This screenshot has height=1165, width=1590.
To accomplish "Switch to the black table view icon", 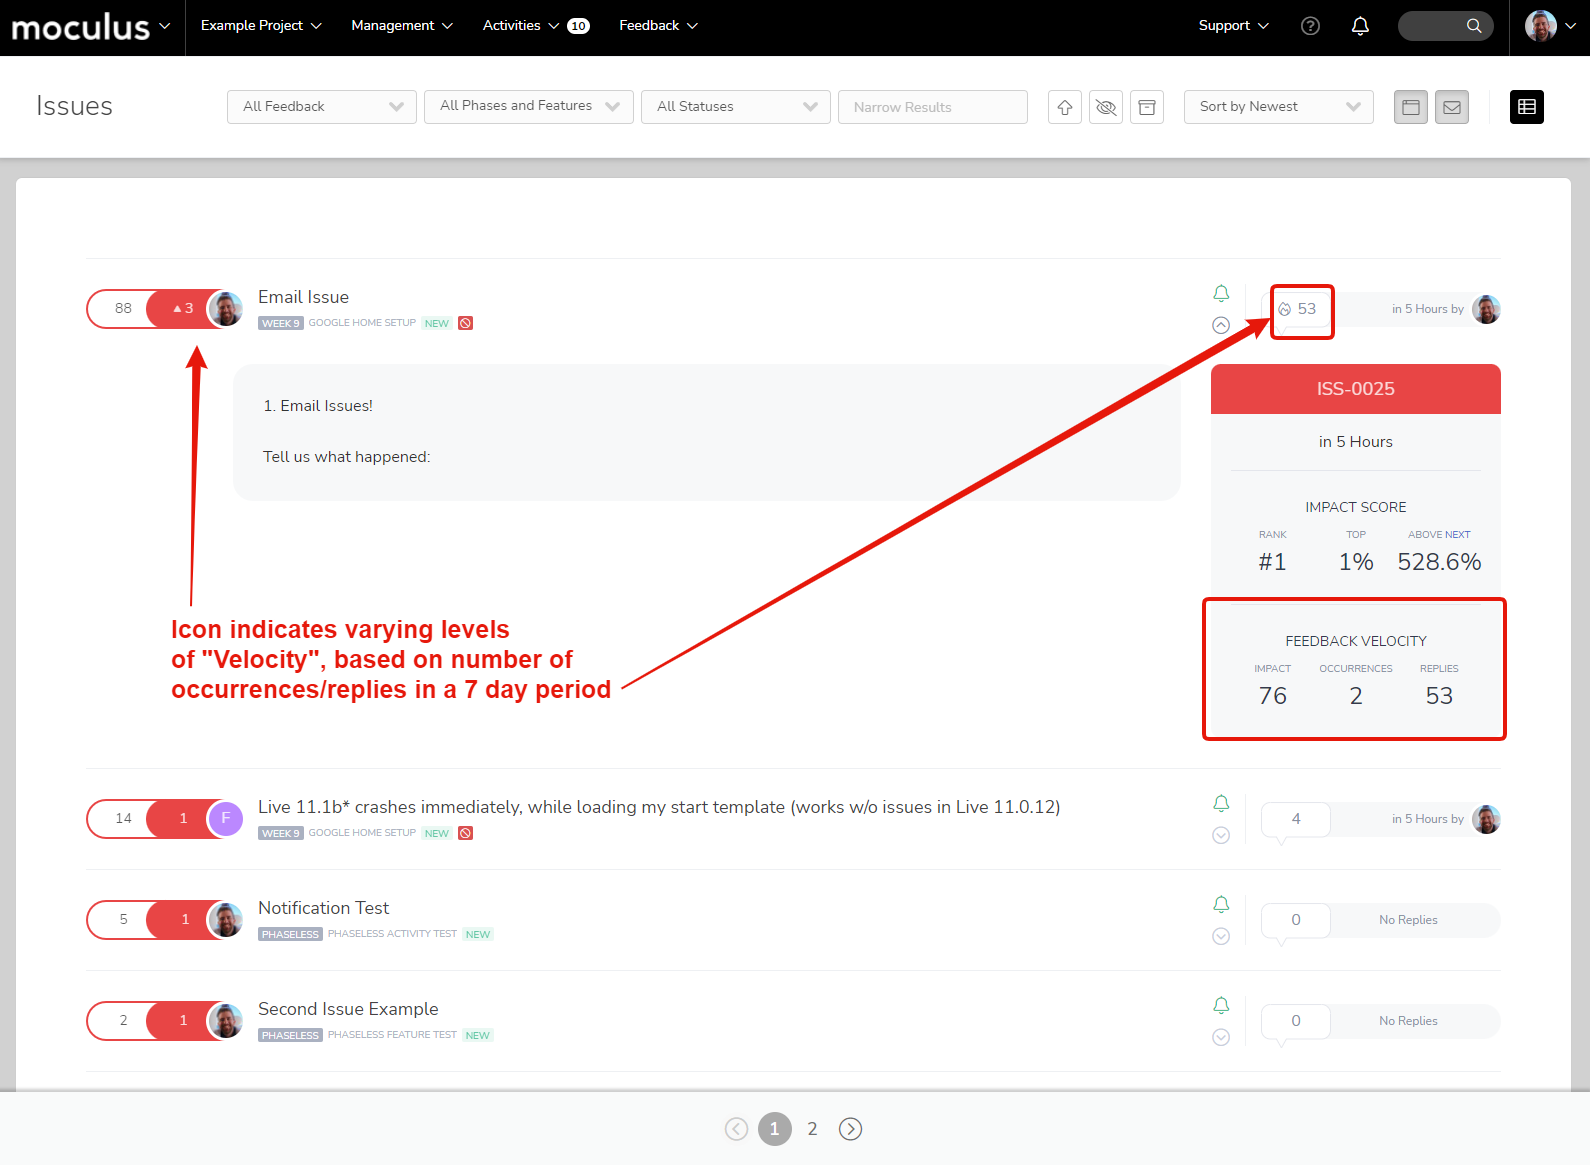I will click(1526, 107).
